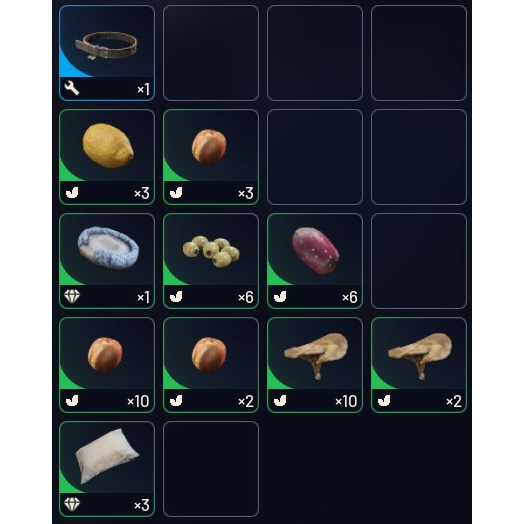The height and width of the screenshot is (524, 524).
Task: Select the apricot stack showing x3
Action: click(x=211, y=157)
